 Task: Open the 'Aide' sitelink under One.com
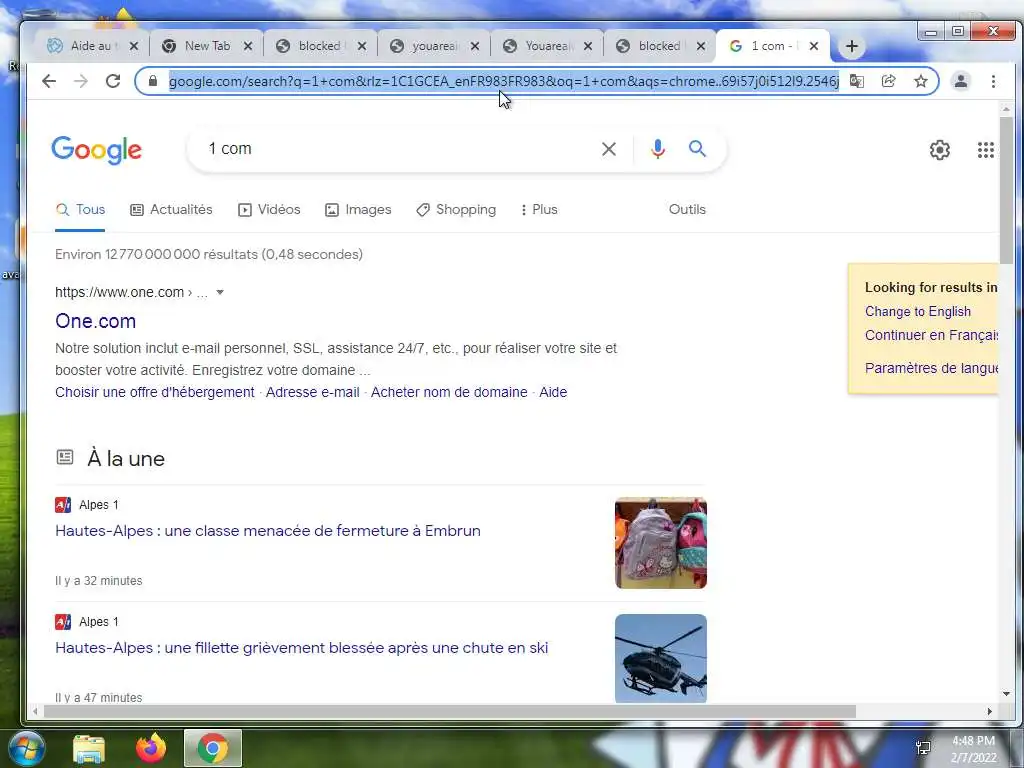click(x=553, y=392)
